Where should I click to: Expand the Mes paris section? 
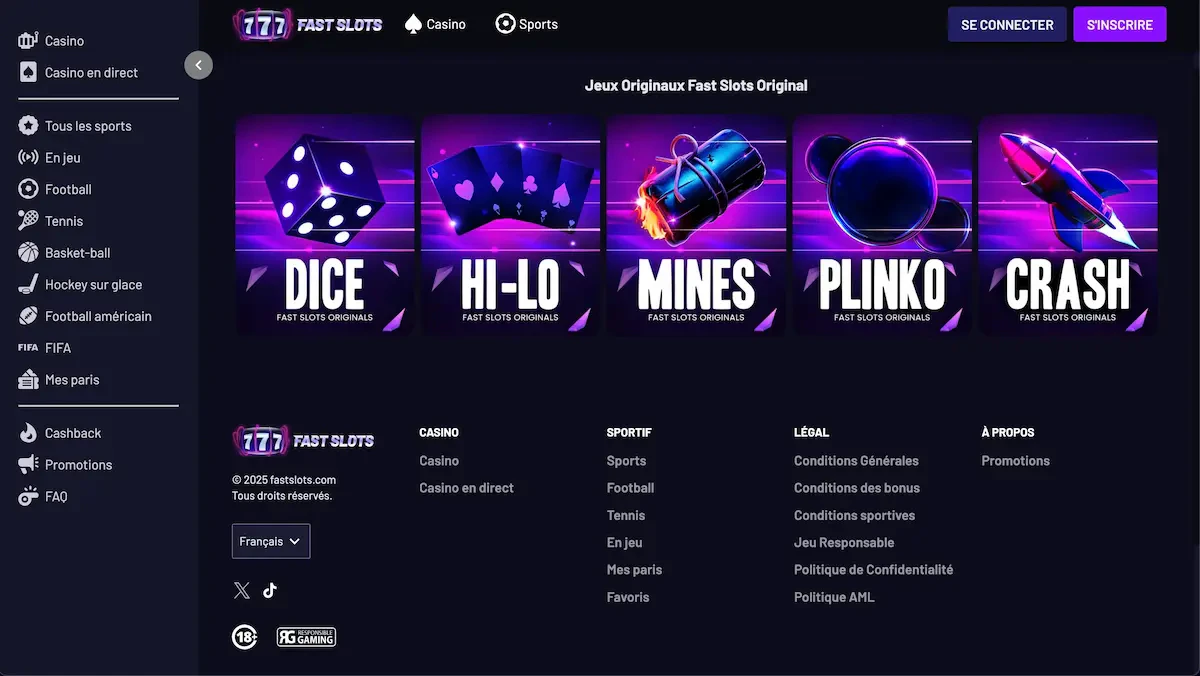(x=63, y=379)
